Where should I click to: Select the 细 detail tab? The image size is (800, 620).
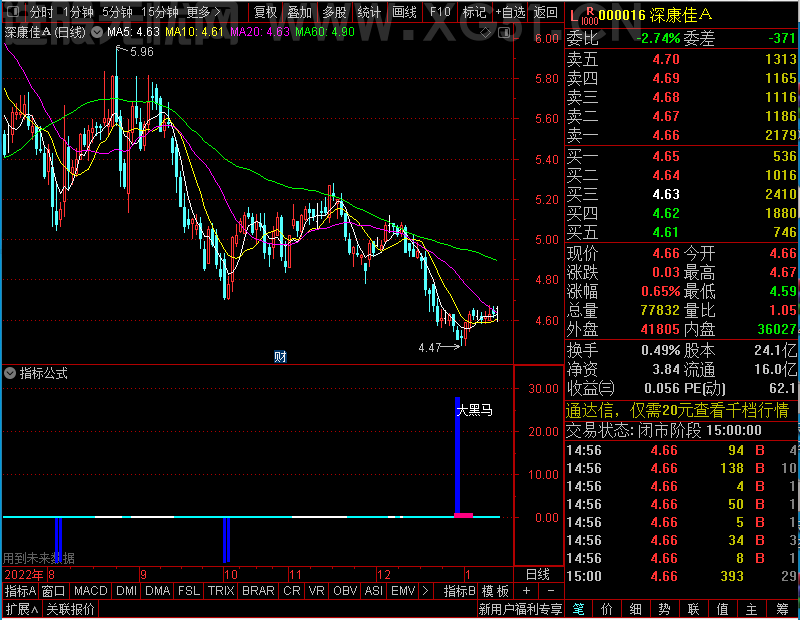[636, 609]
